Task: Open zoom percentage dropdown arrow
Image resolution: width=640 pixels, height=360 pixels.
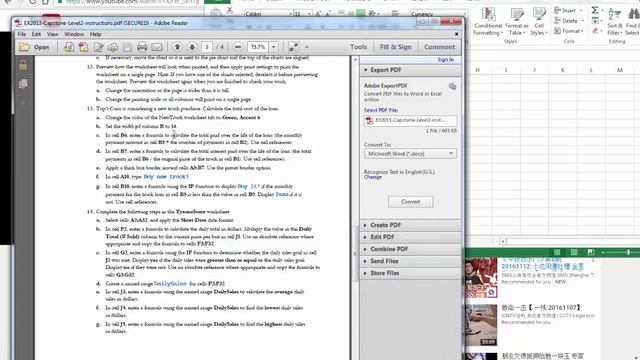Action: pos(274,47)
